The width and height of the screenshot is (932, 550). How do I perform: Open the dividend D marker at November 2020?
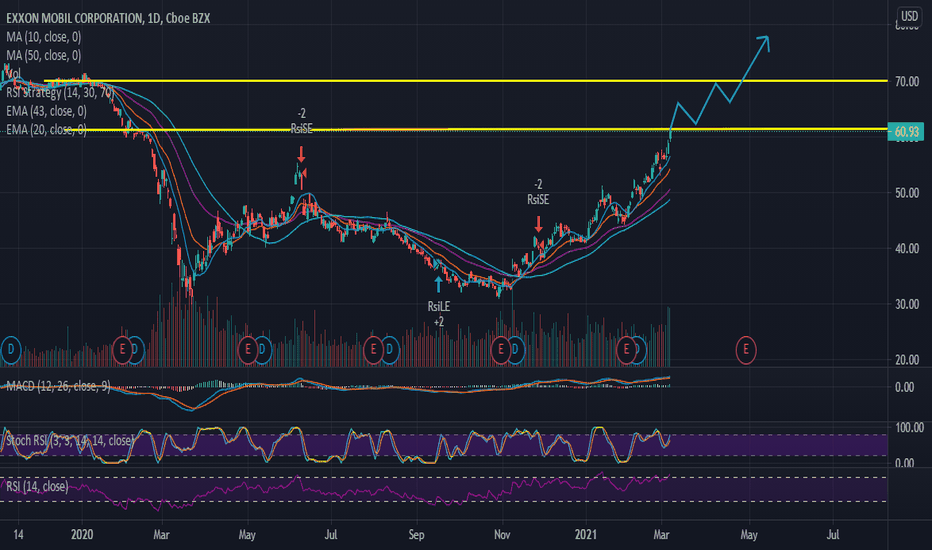click(516, 350)
